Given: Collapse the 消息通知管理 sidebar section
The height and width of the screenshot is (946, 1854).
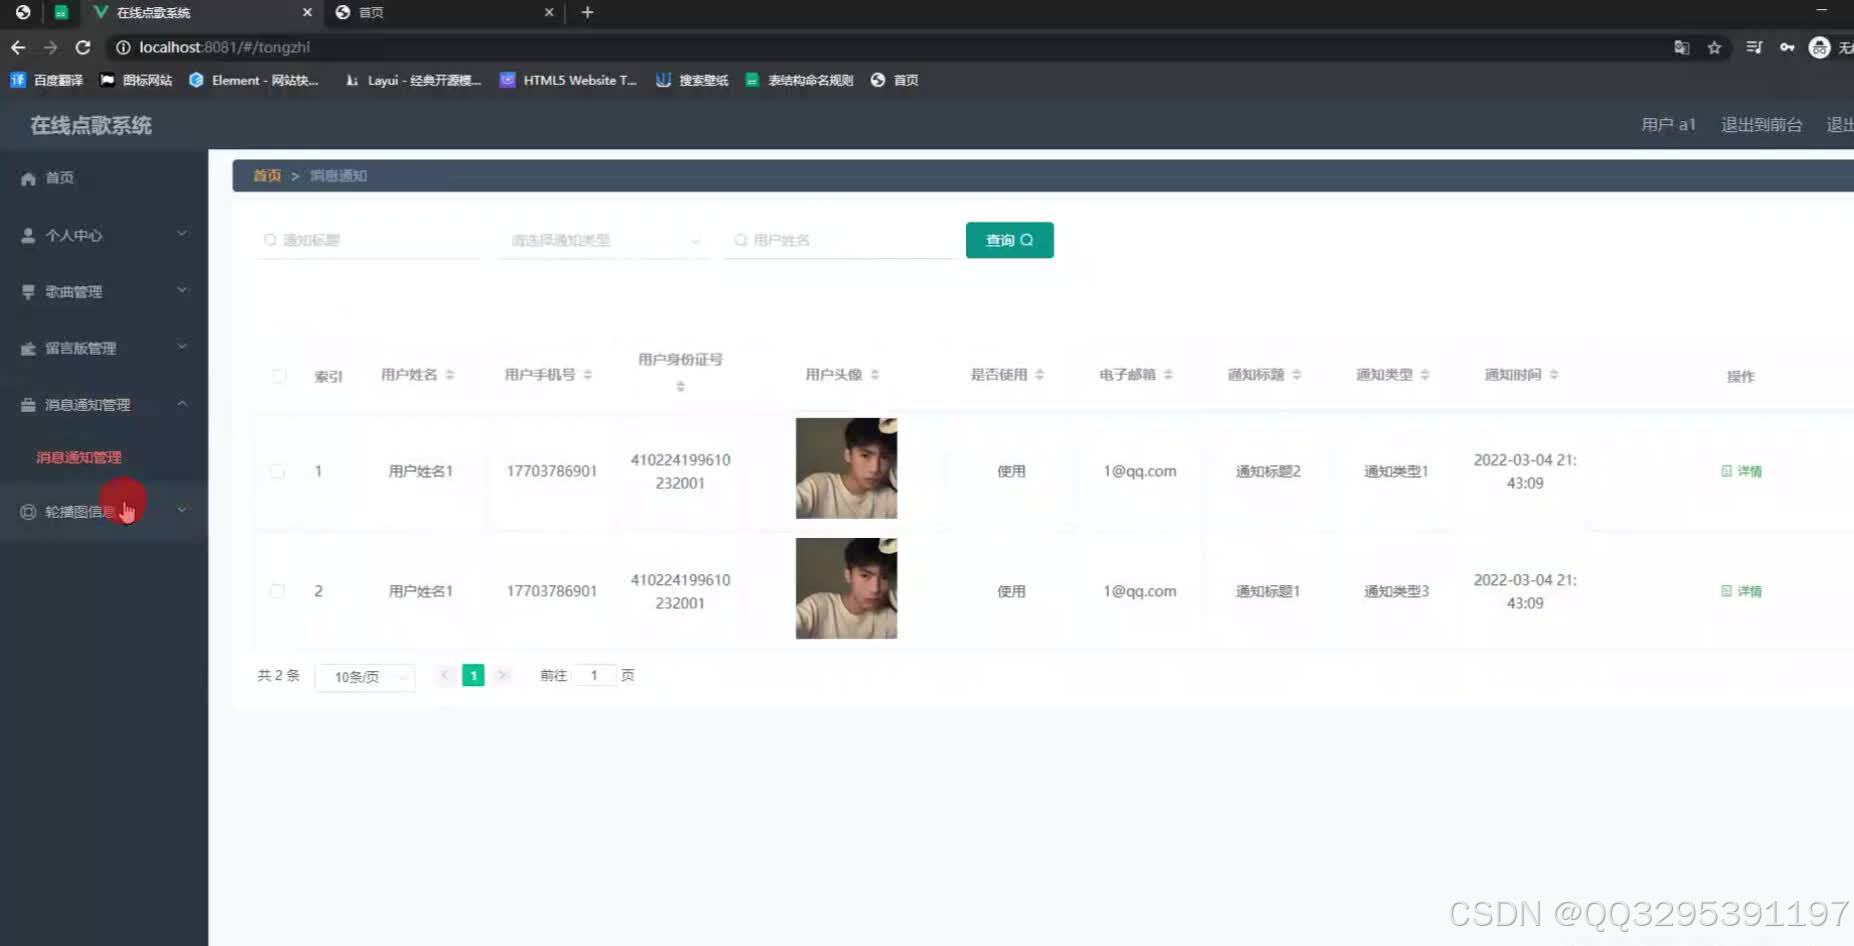Looking at the screenshot, I should (181, 404).
